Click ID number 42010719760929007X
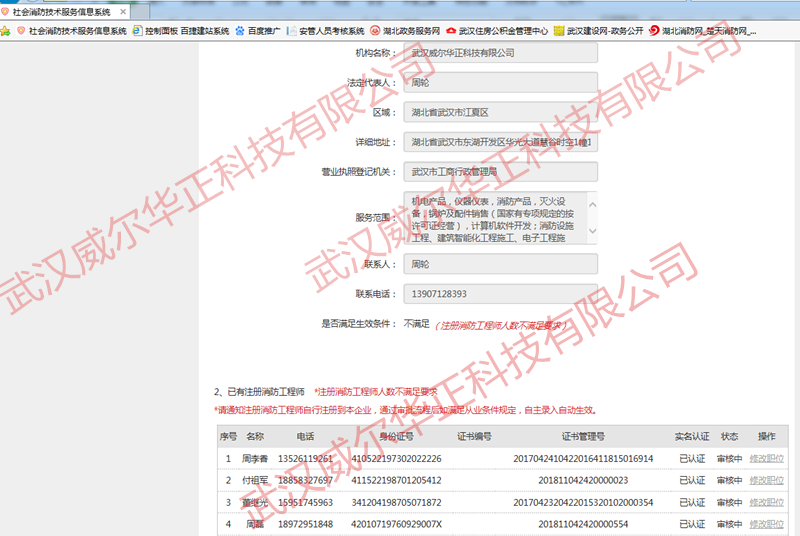The height and width of the screenshot is (536, 800). click(x=396, y=524)
